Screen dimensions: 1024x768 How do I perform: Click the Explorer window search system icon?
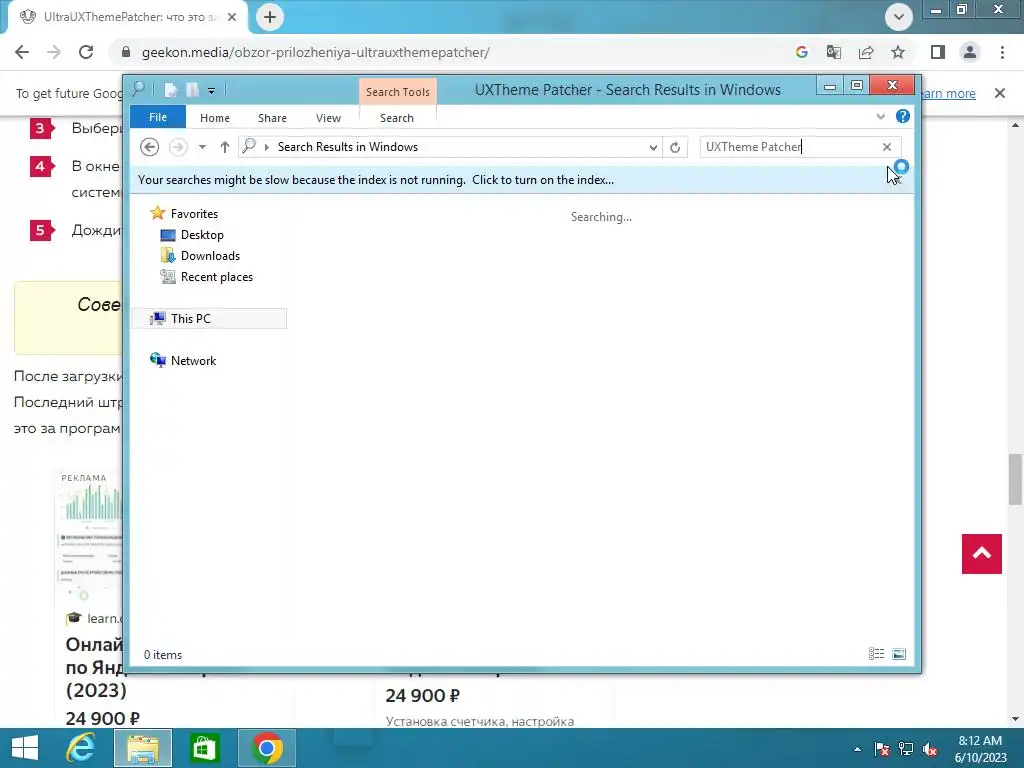tap(138, 89)
